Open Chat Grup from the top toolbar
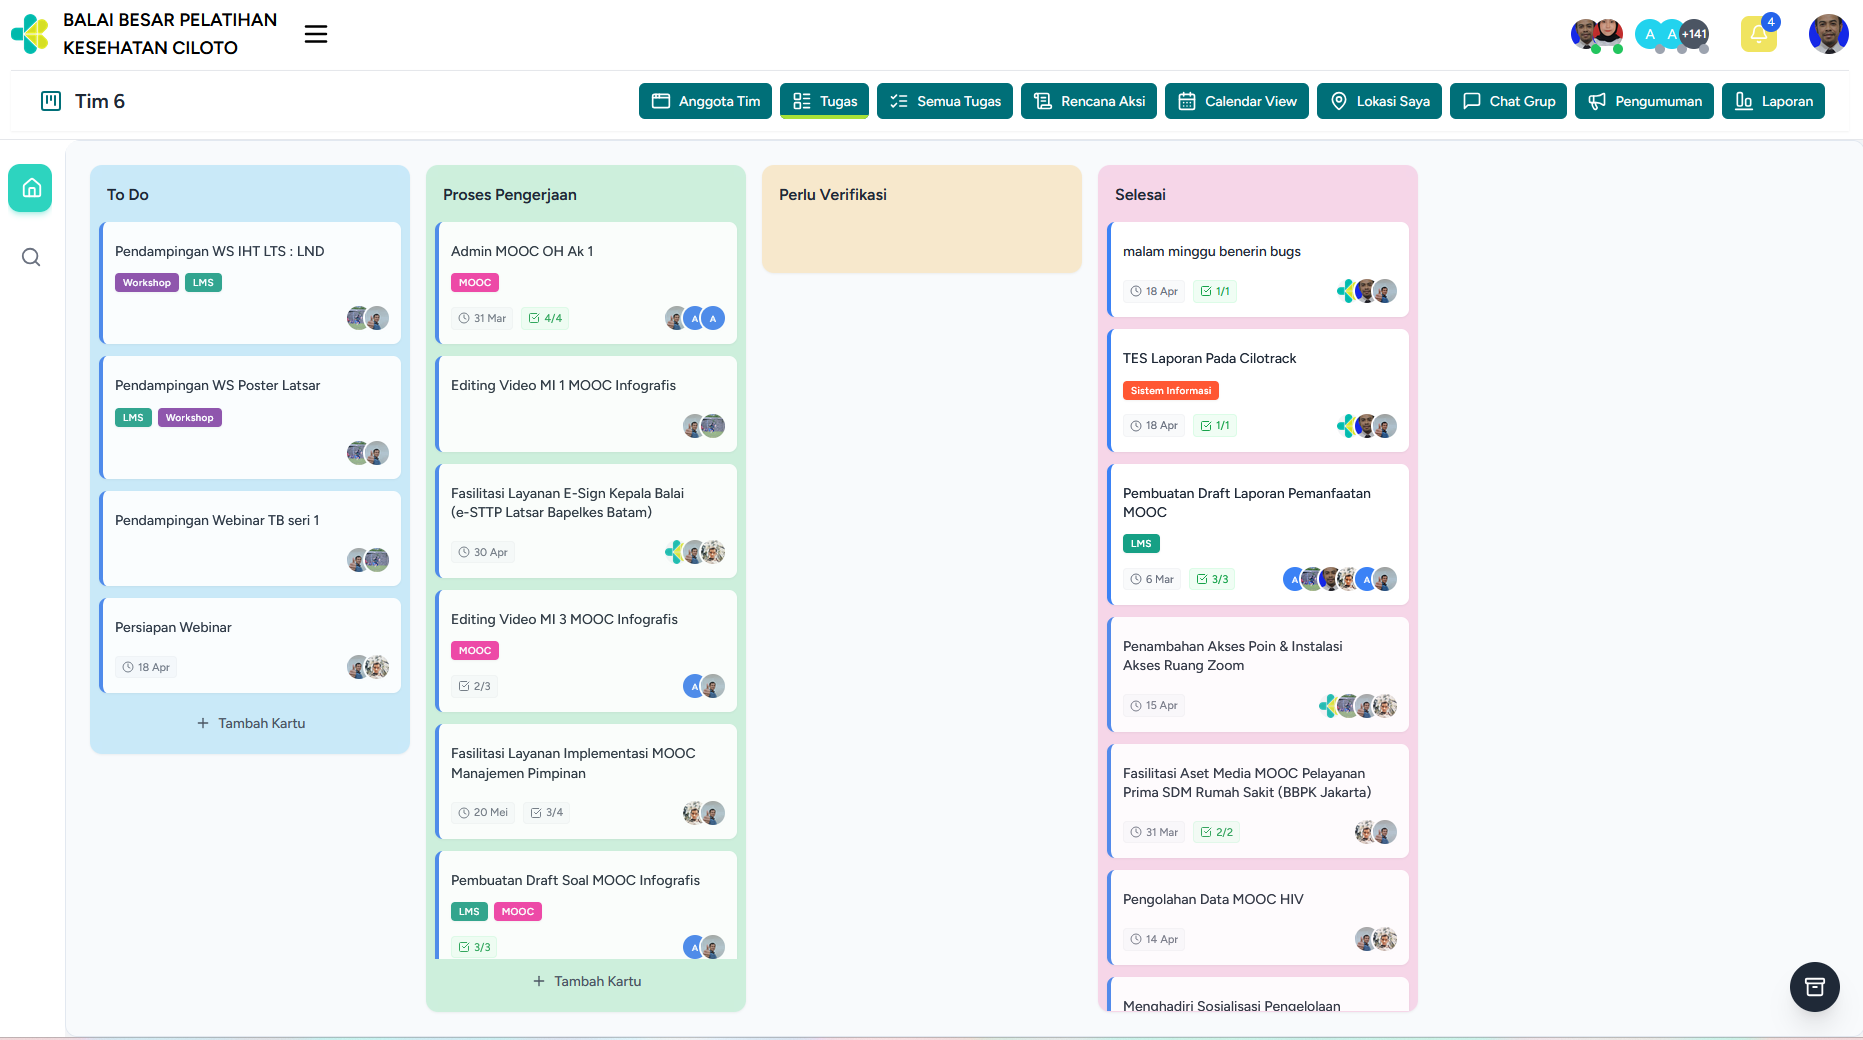The image size is (1863, 1040). pyautogui.click(x=1508, y=101)
